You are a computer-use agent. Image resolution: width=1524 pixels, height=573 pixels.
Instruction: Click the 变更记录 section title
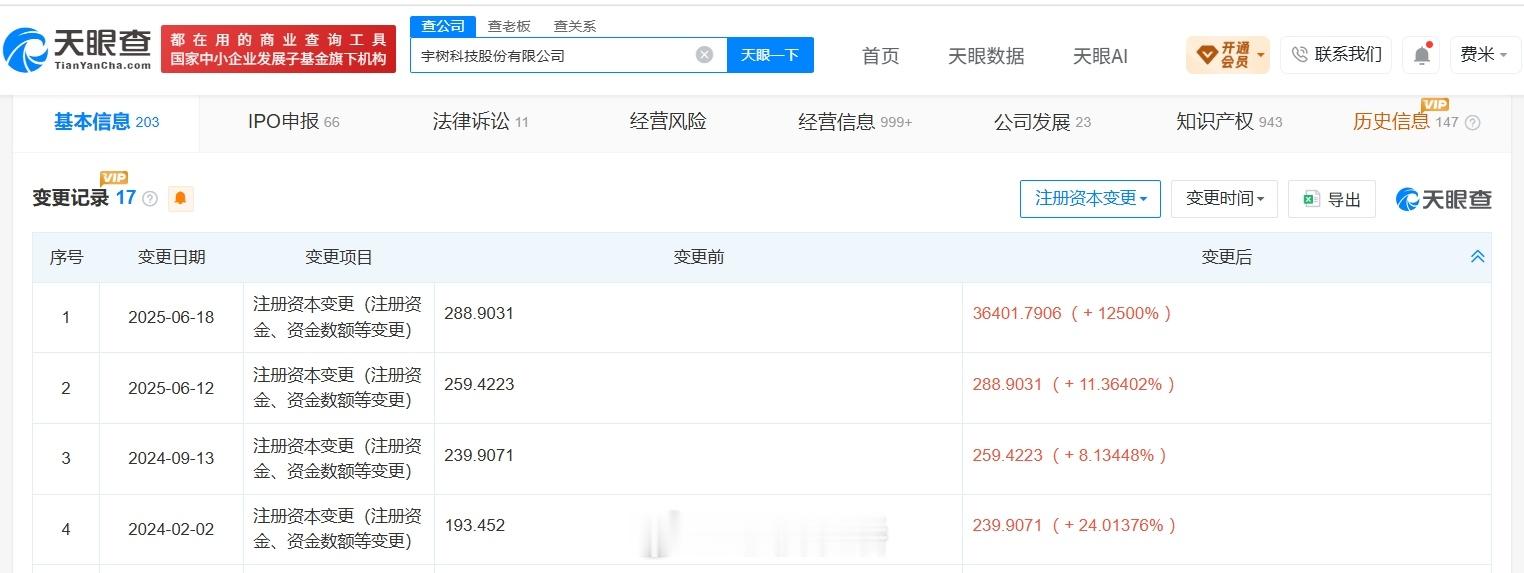tap(70, 198)
